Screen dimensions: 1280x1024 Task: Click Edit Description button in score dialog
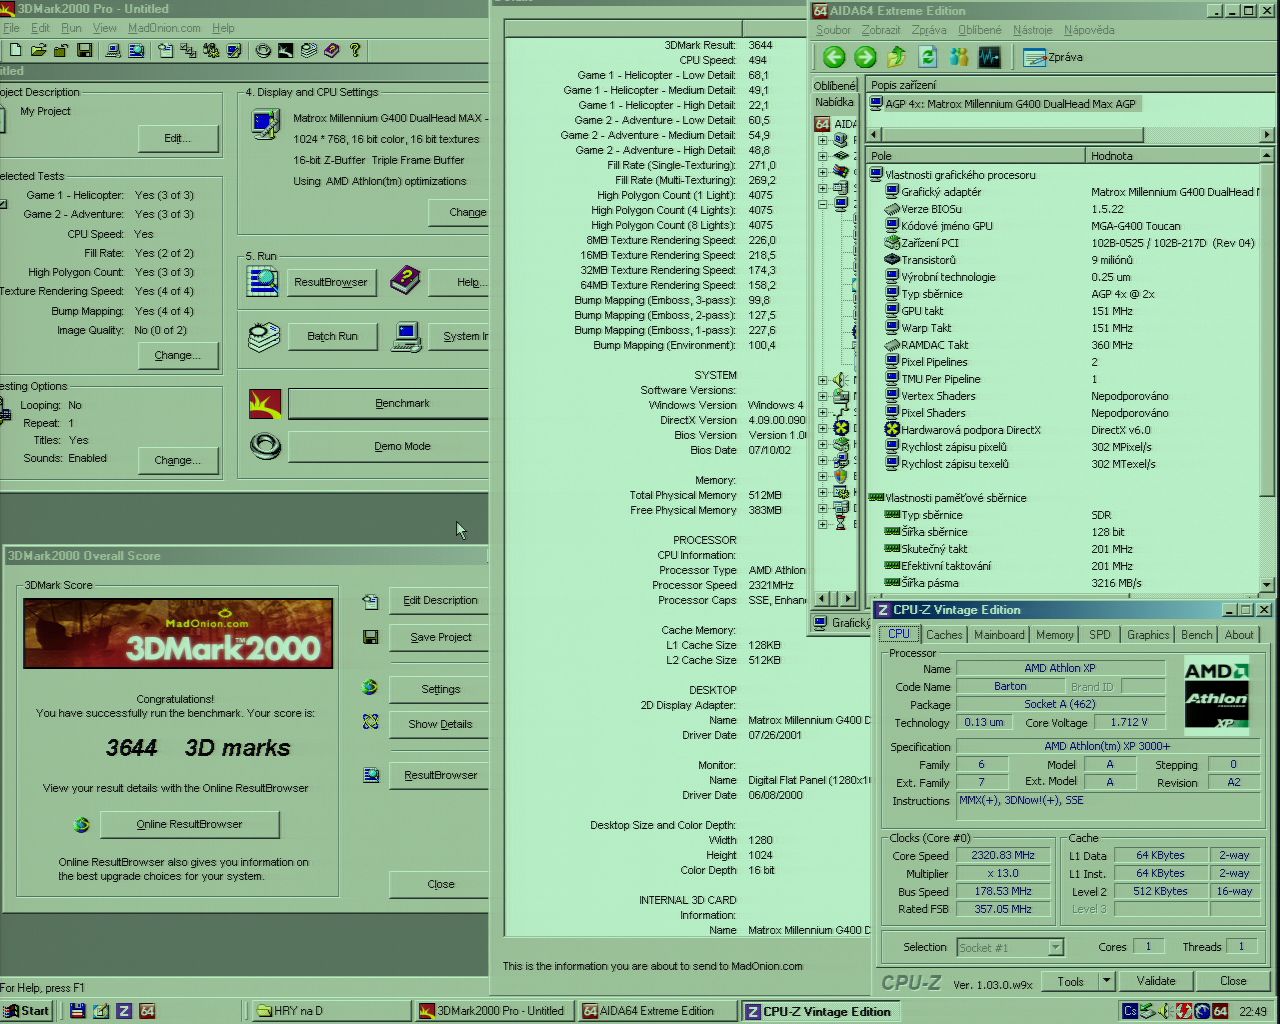click(x=439, y=600)
